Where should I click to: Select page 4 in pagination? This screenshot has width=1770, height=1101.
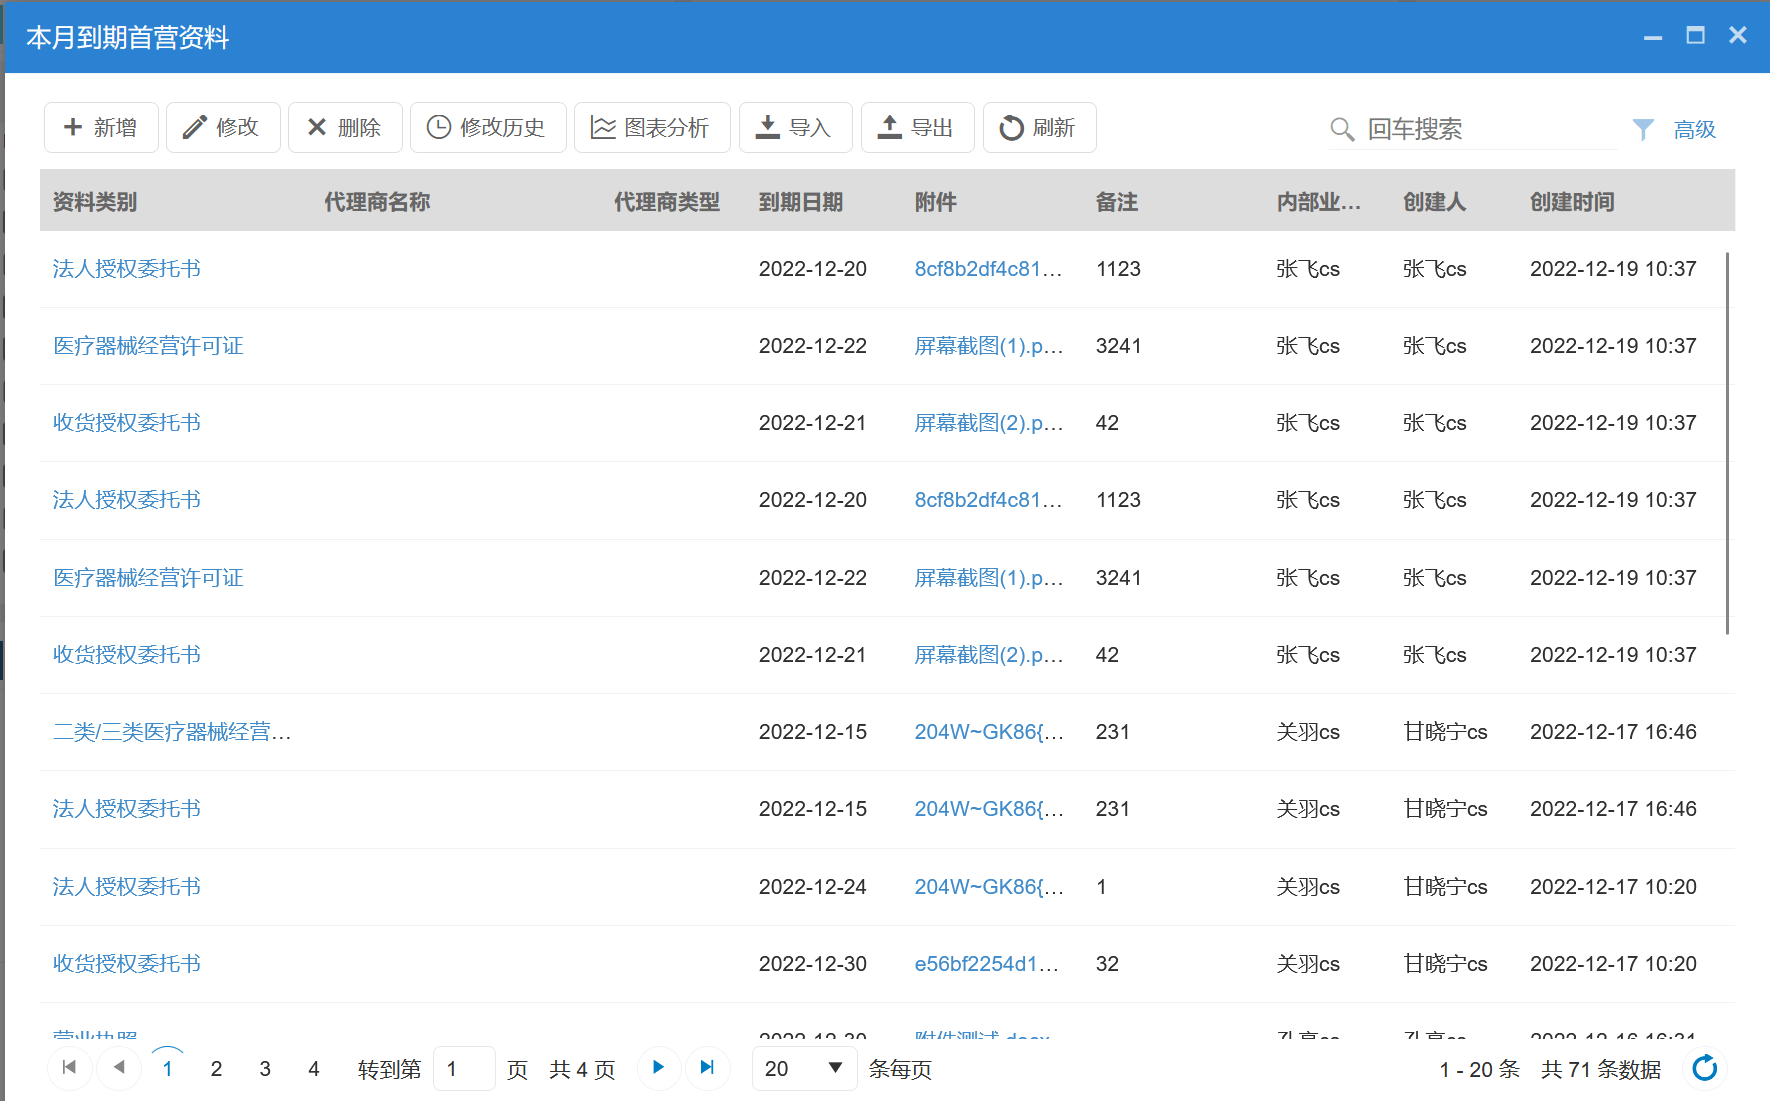pos(314,1069)
